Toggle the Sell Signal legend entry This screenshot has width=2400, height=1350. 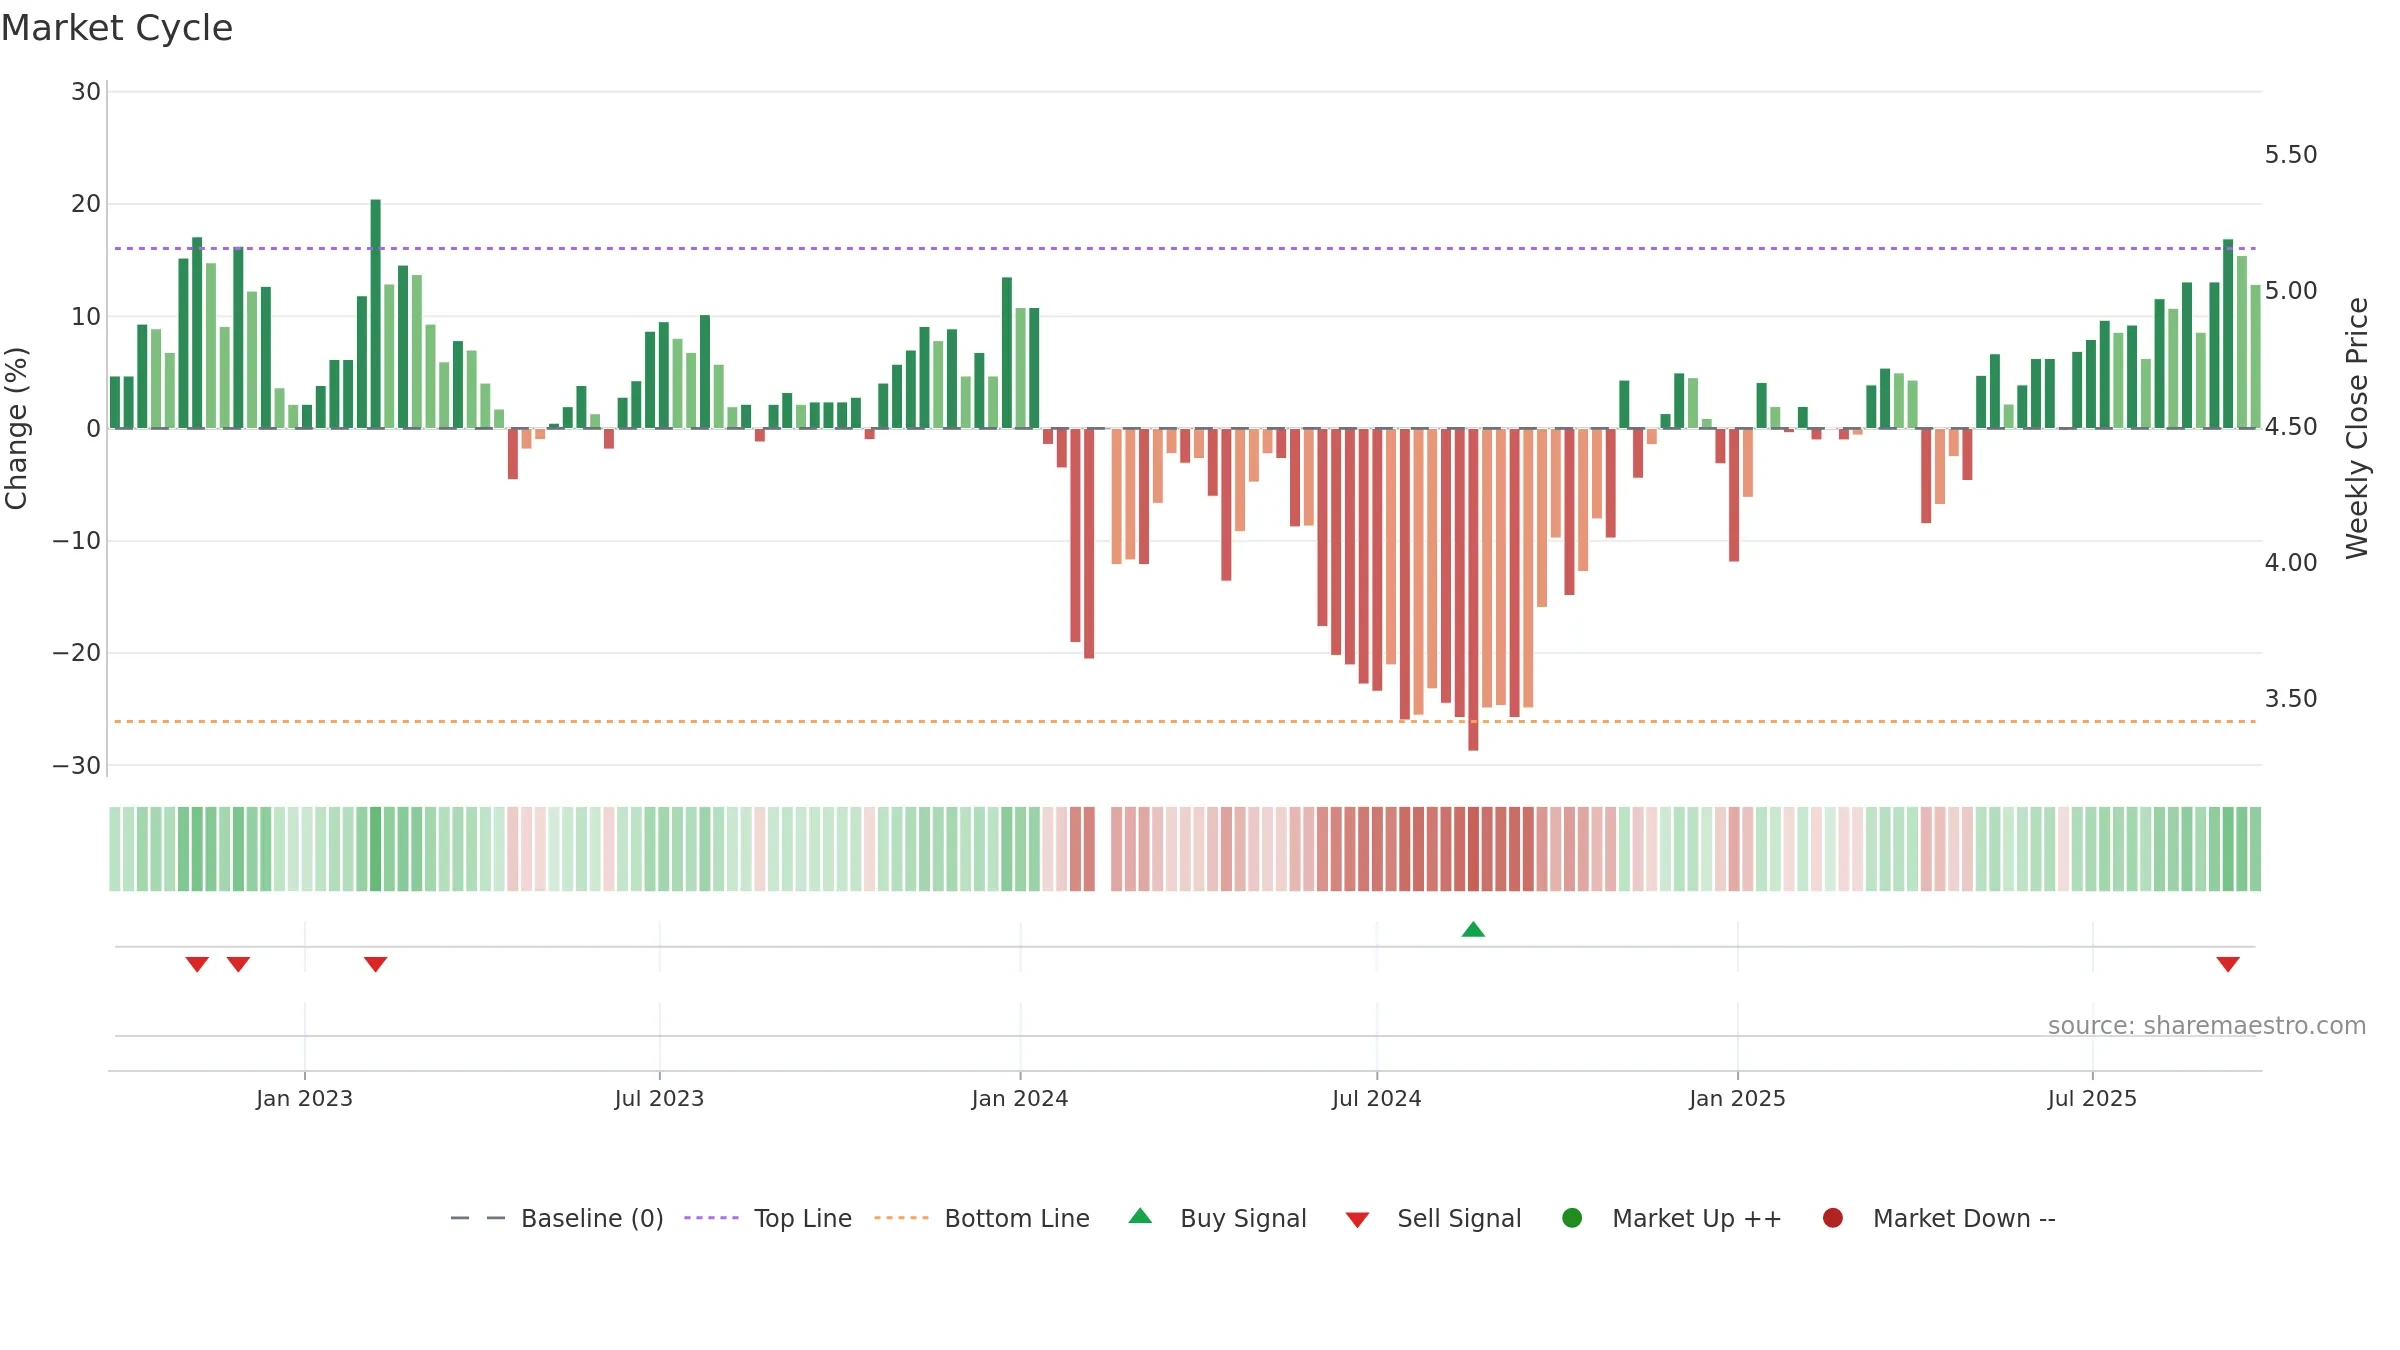[1433, 1218]
